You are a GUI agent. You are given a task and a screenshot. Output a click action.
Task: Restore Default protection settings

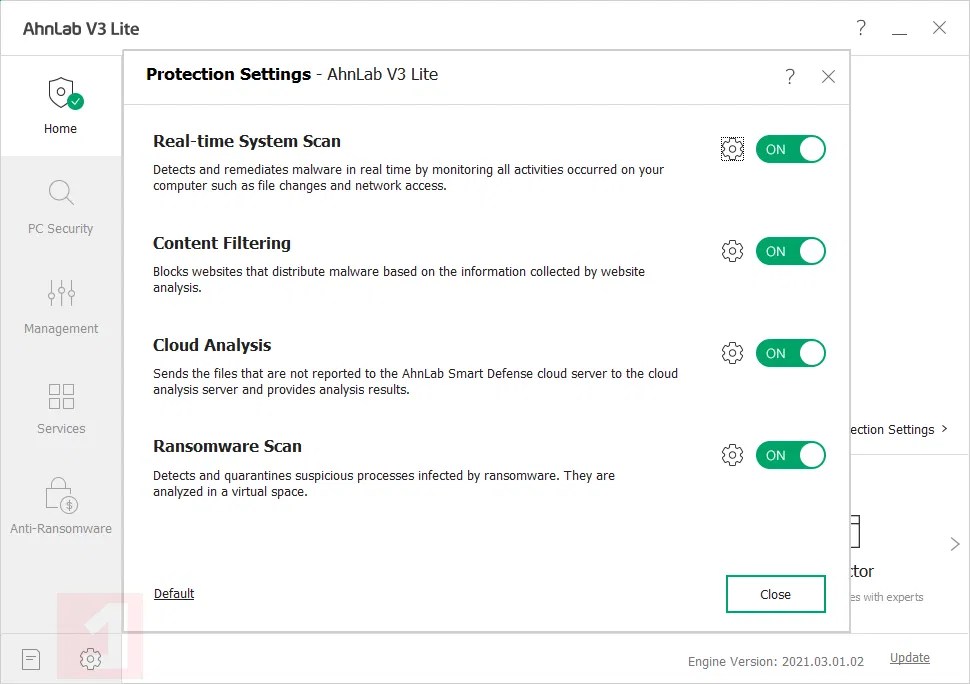[x=173, y=593]
